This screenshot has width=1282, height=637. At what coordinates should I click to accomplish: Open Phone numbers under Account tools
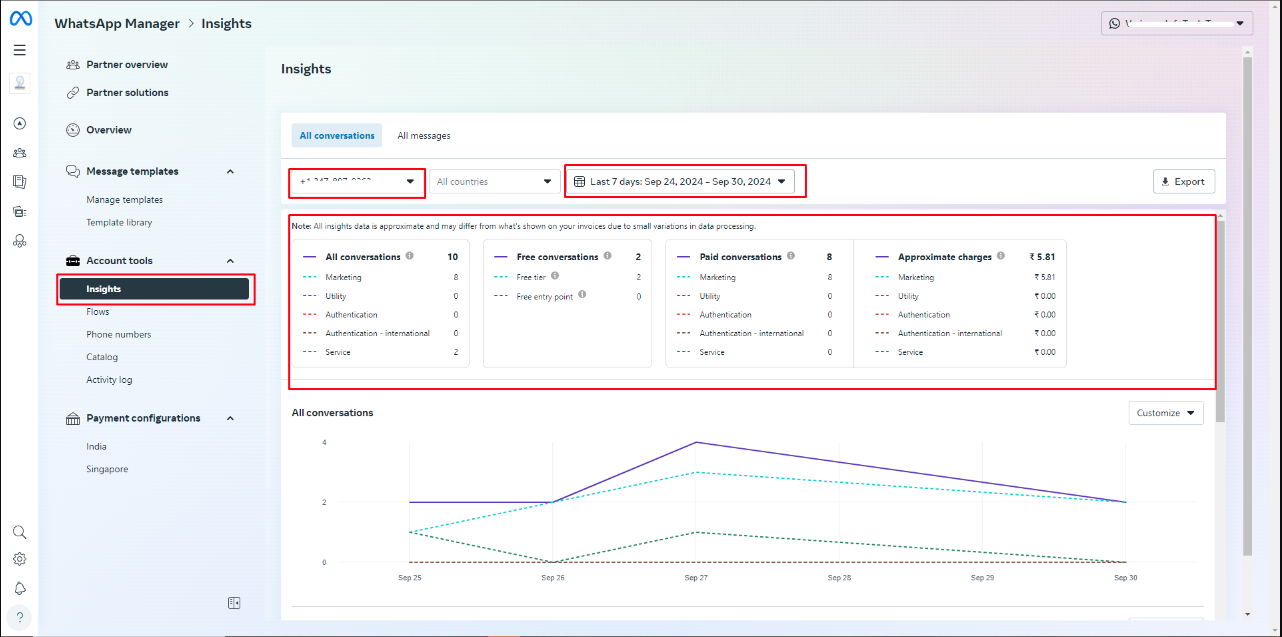coord(119,335)
